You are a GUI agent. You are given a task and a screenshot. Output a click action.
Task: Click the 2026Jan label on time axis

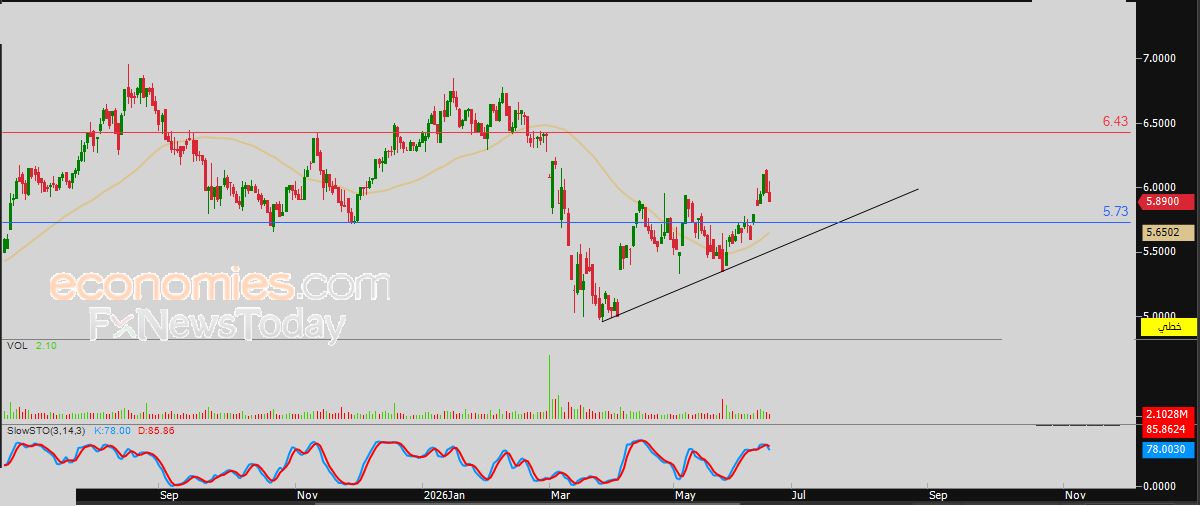pyautogui.click(x=444, y=494)
